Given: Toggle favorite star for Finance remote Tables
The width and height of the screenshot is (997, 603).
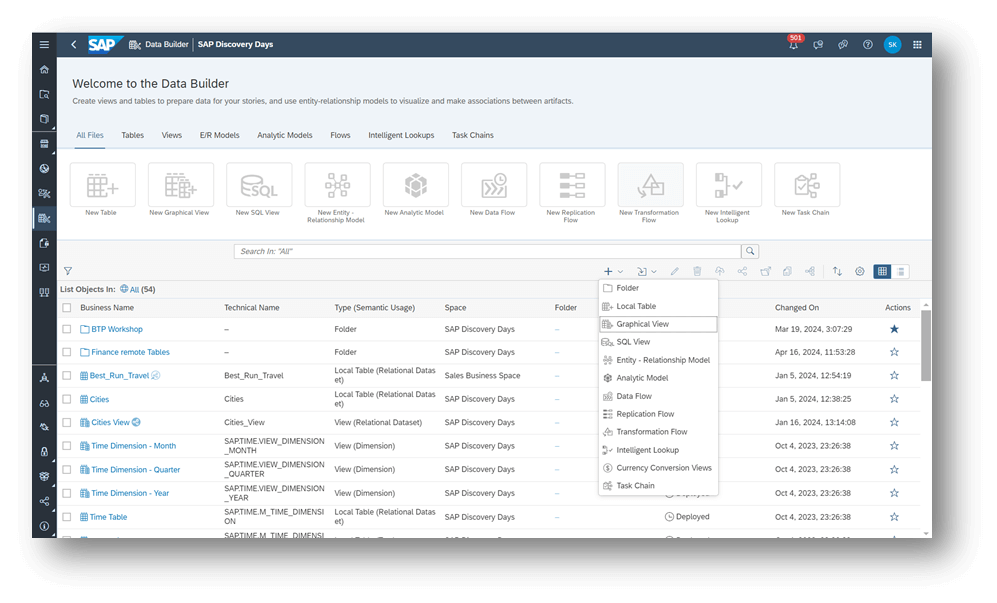Looking at the screenshot, I should [x=894, y=352].
